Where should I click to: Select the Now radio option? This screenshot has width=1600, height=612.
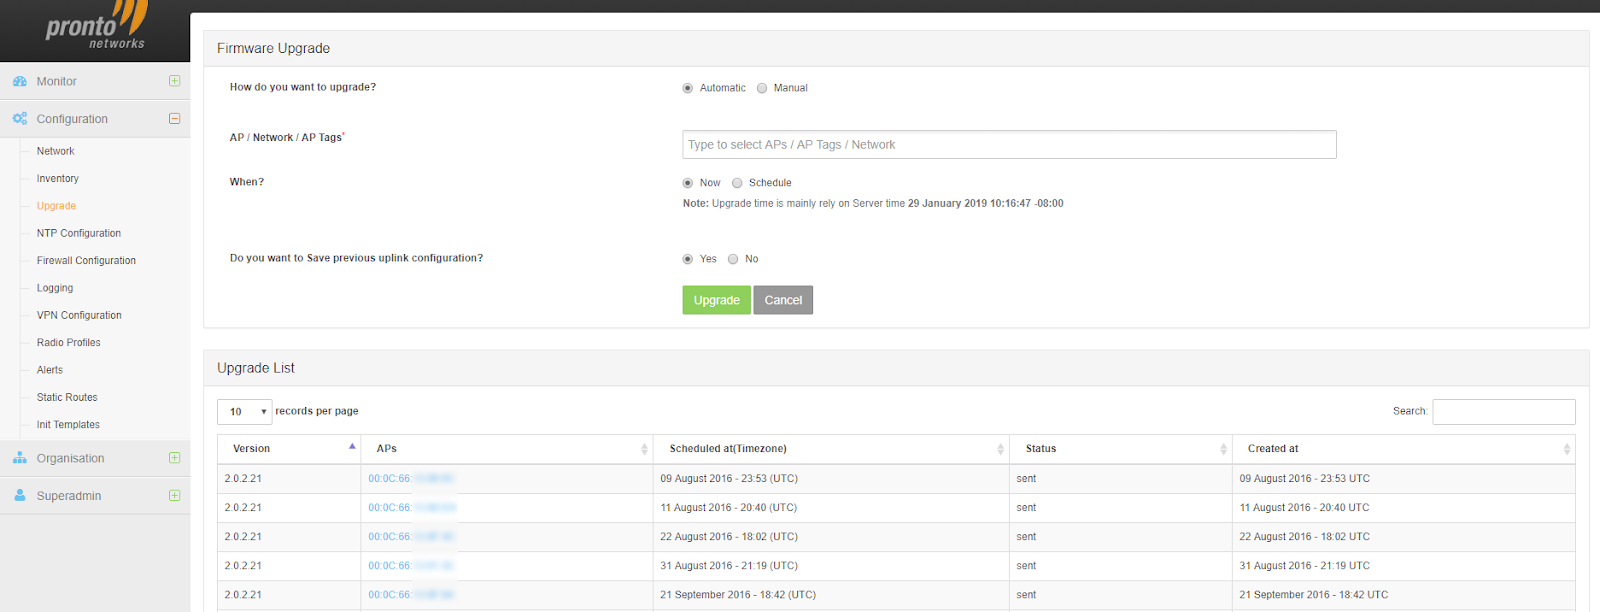[x=688, y=183]
